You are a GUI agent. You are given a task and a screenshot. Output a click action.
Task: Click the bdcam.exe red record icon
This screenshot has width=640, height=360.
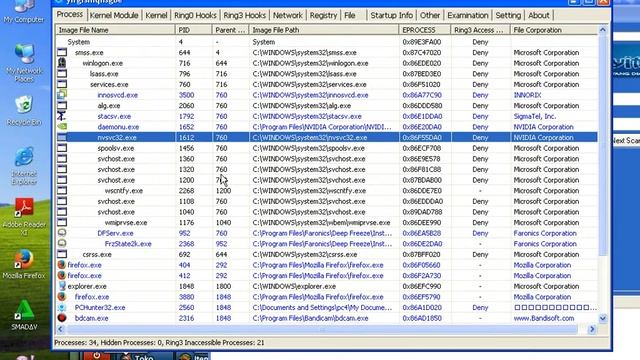62,318
